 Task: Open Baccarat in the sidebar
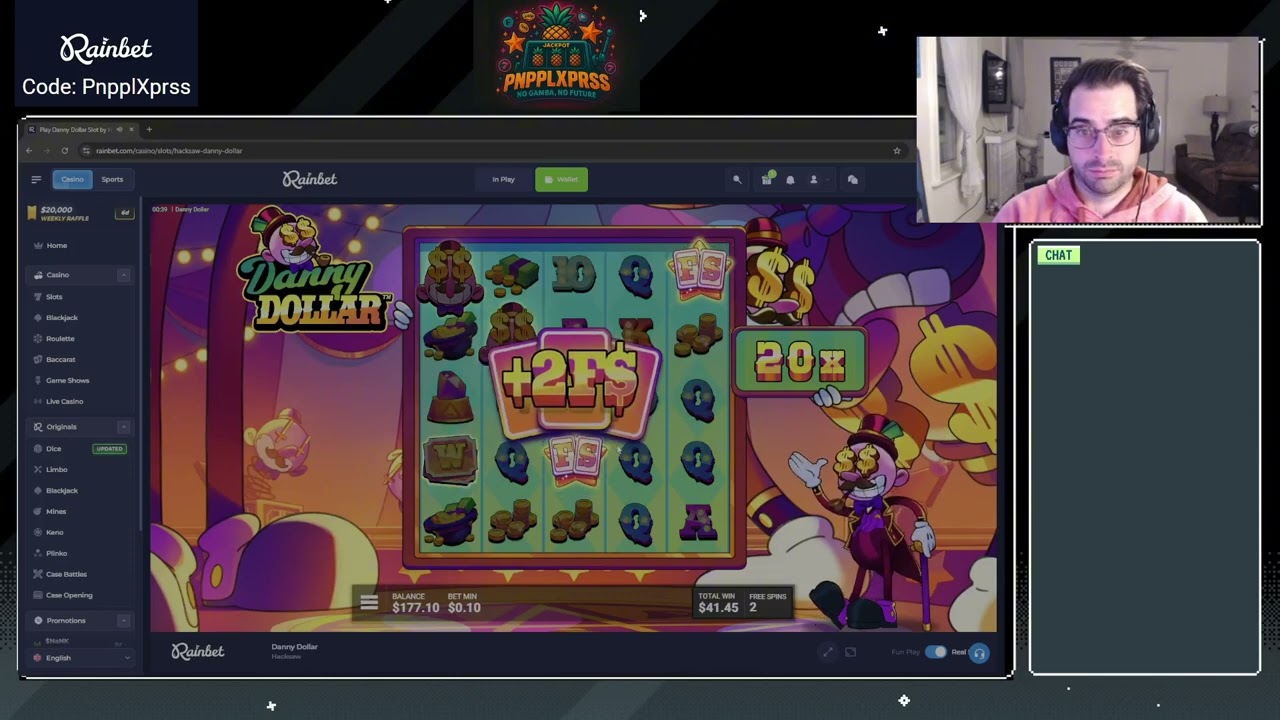pyautogui.click(x=60, y=360)
